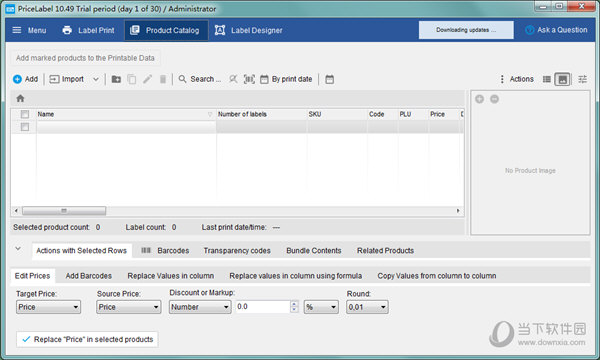Screen dimensions: 600x360
Task: Collapse the actions panel chevron
Action: (x=18, y=249)
